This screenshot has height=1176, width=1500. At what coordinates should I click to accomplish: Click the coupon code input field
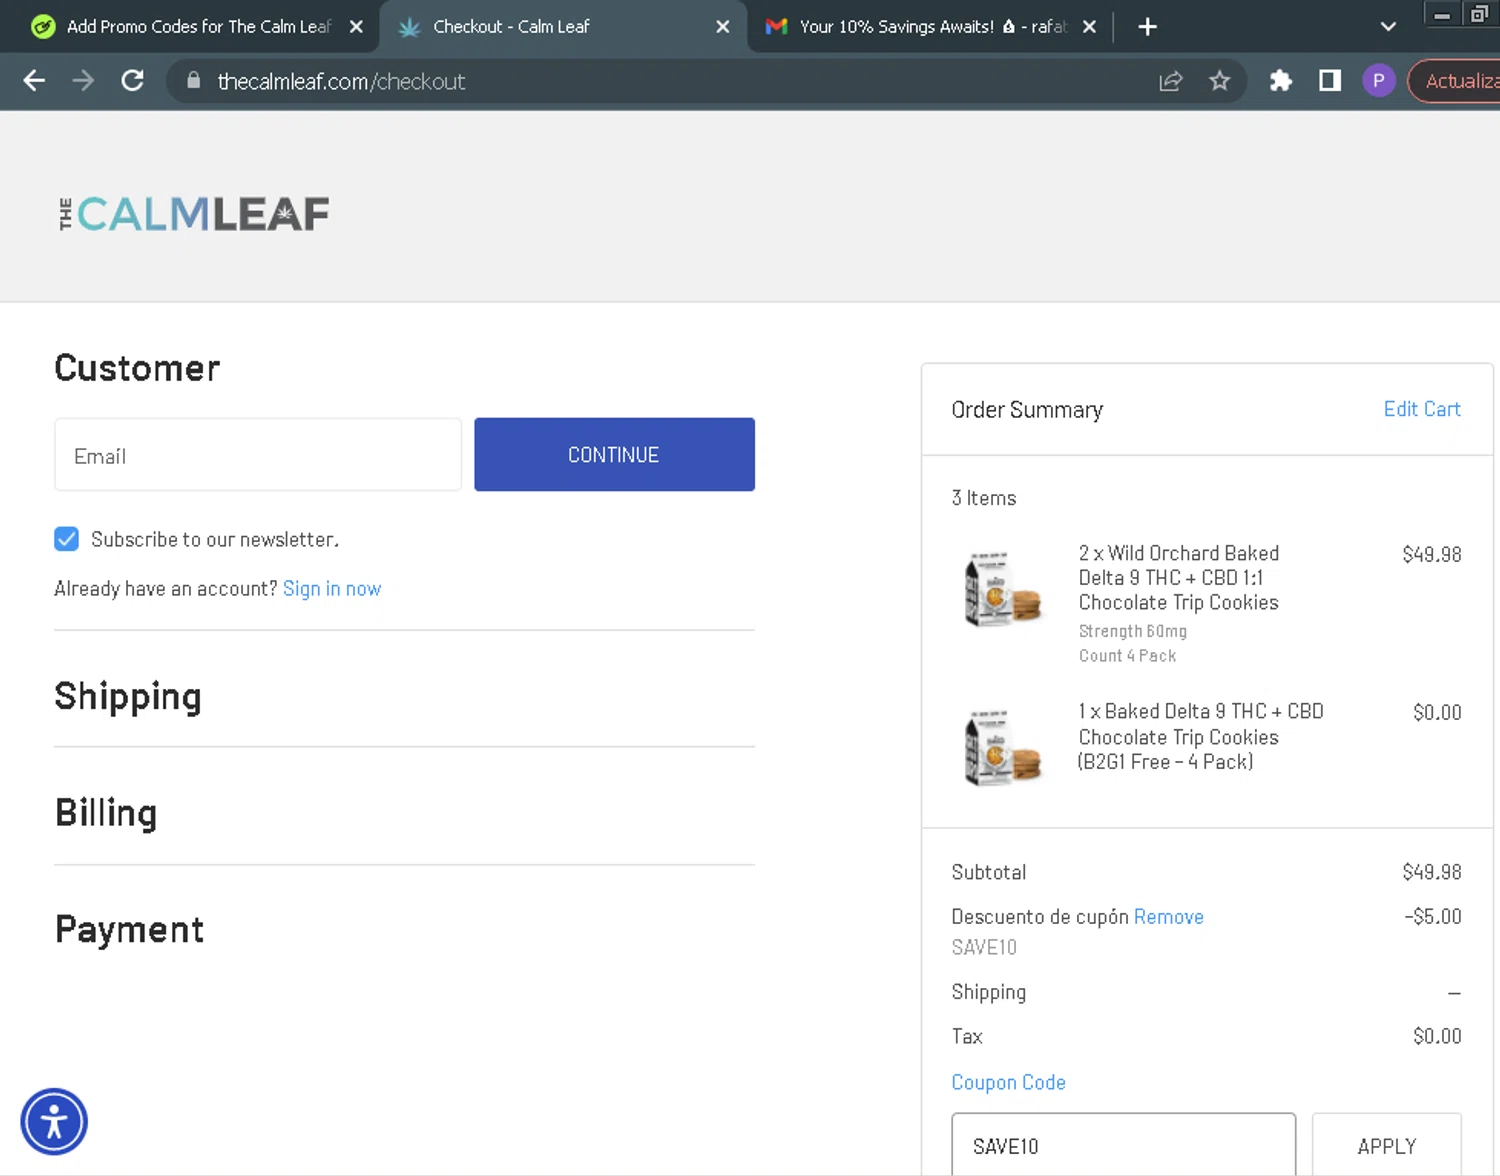pos(1123,1145)
